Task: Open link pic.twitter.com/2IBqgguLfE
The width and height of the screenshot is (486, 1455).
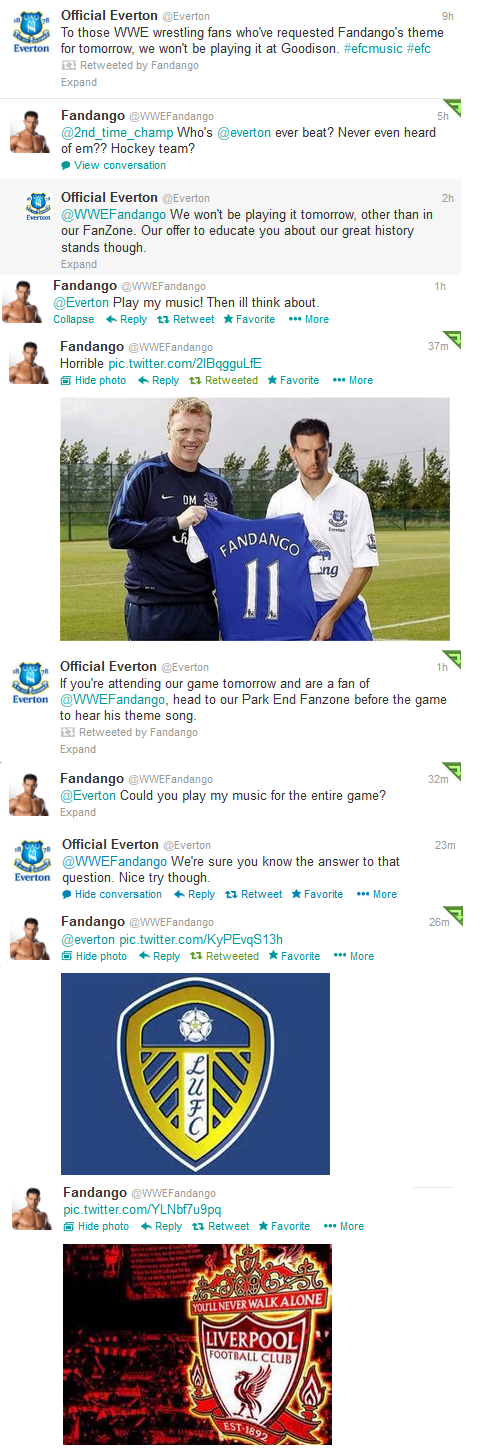Action: (185, 363)
